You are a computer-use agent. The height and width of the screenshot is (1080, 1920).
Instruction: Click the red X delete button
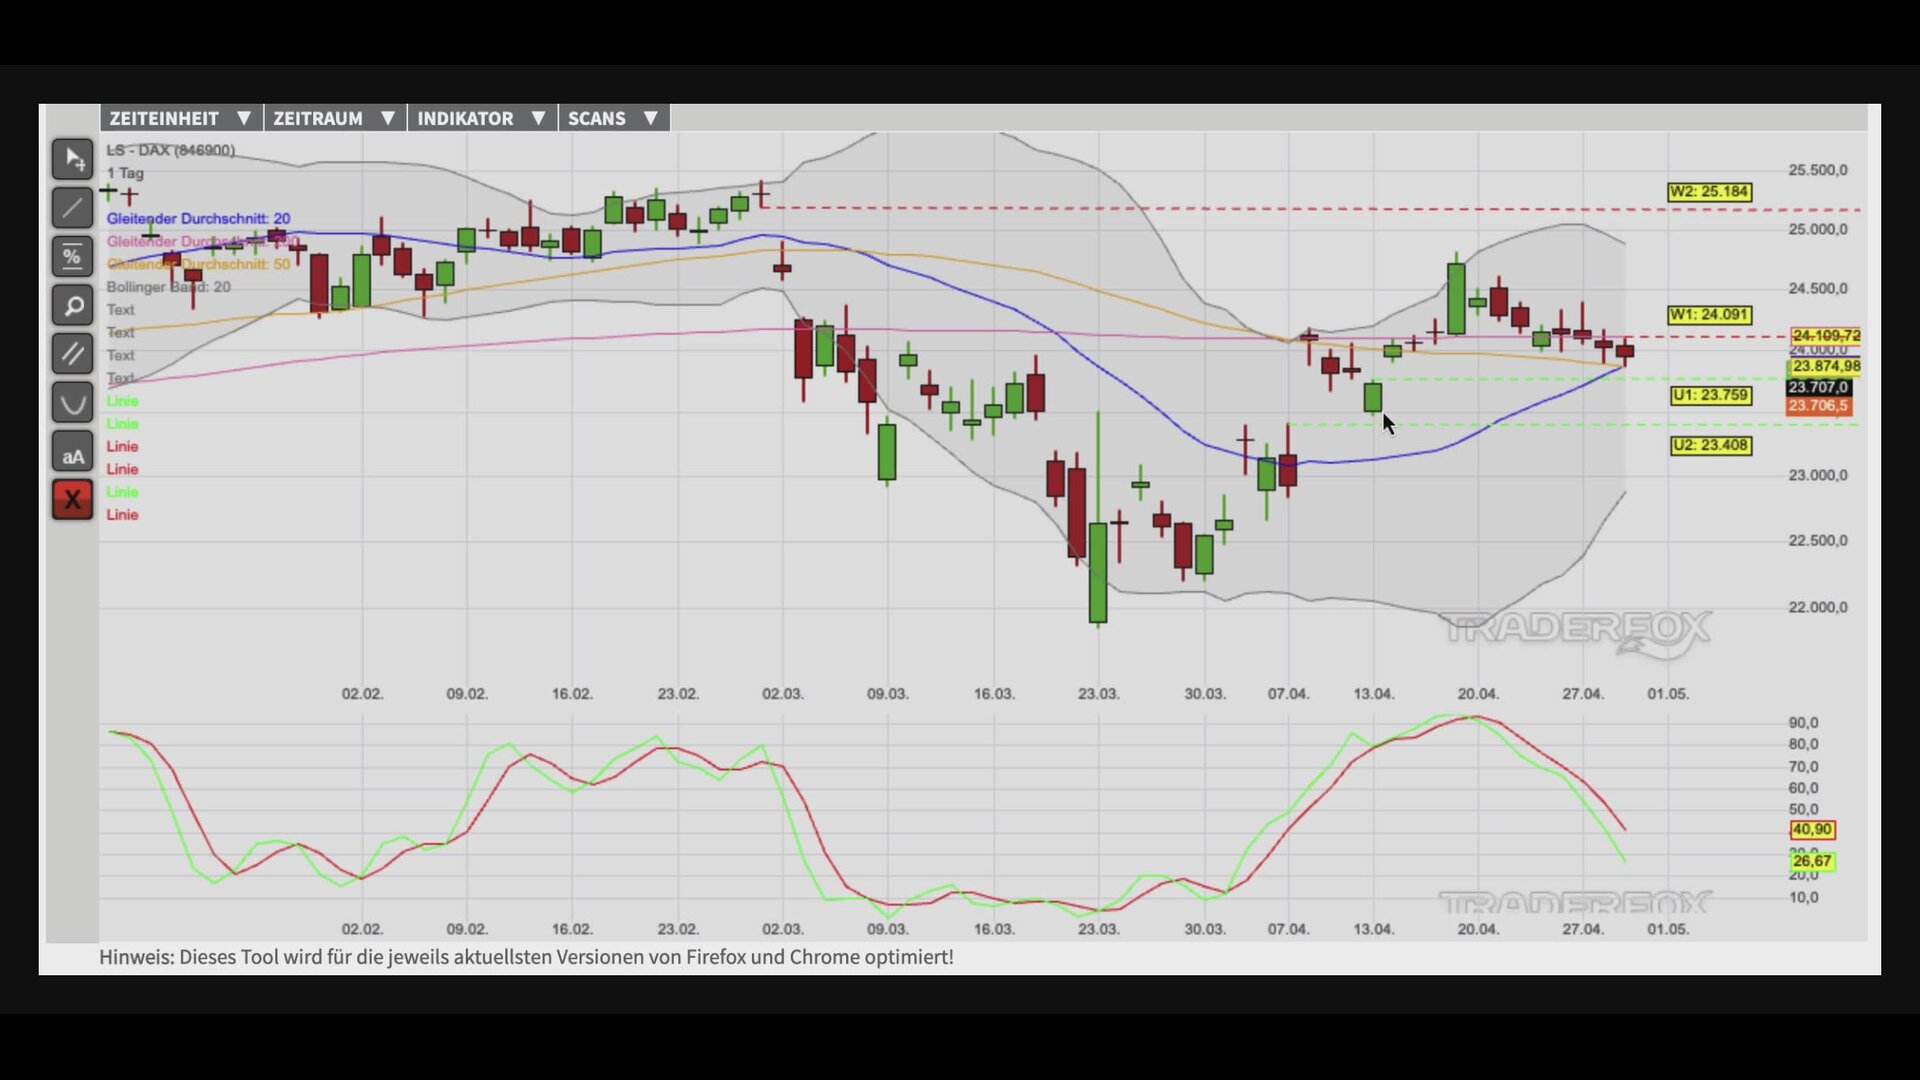[x=72, y=500]
